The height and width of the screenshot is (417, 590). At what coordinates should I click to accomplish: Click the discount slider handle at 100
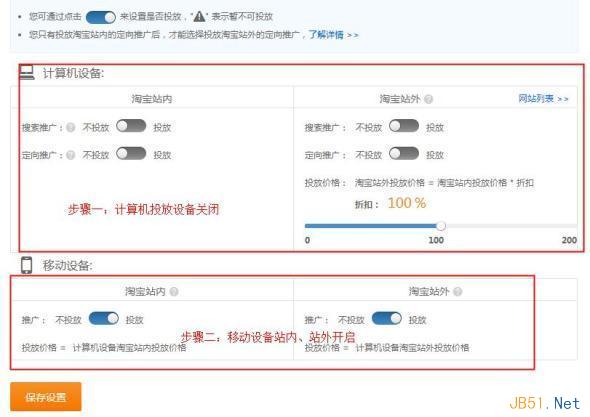point(441,226)
